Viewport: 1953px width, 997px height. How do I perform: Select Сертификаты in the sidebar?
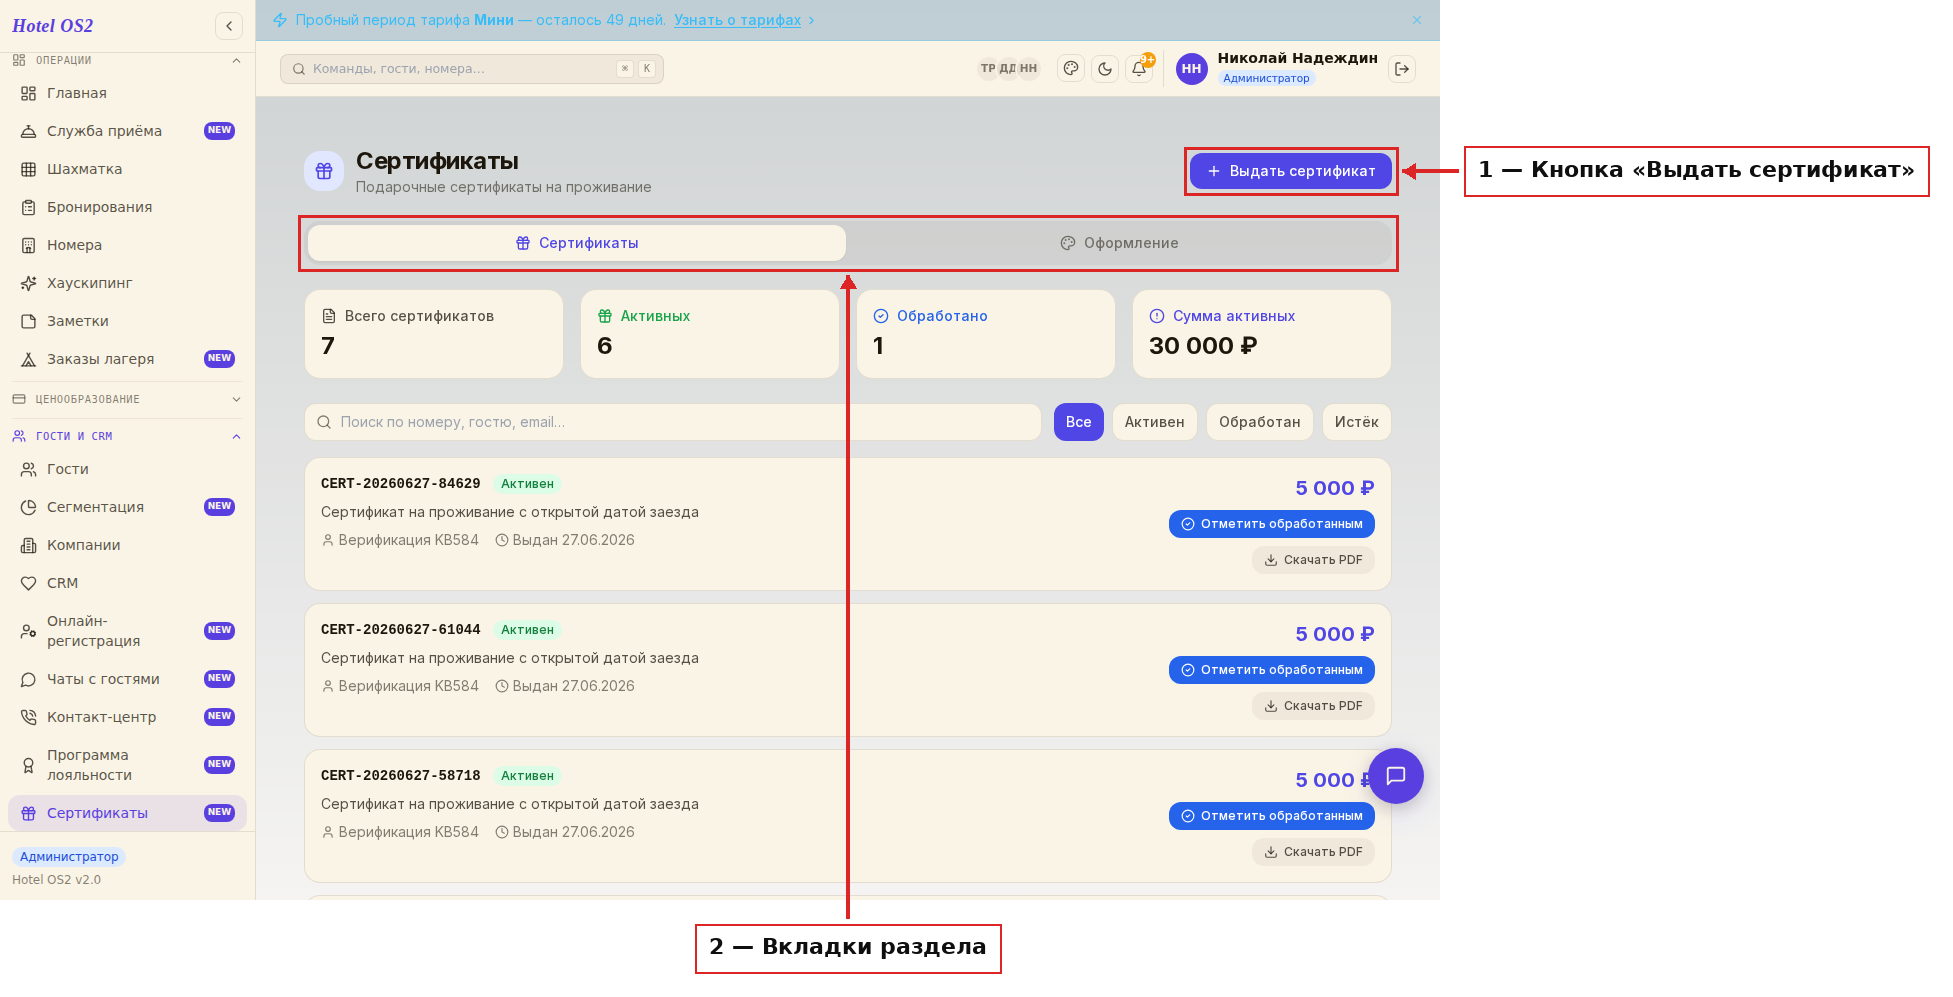(127, 813)
